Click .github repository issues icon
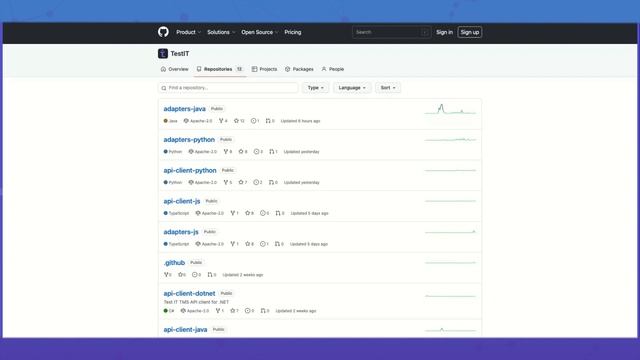Screen dimensions: 640x360 [x=195, y=275]
